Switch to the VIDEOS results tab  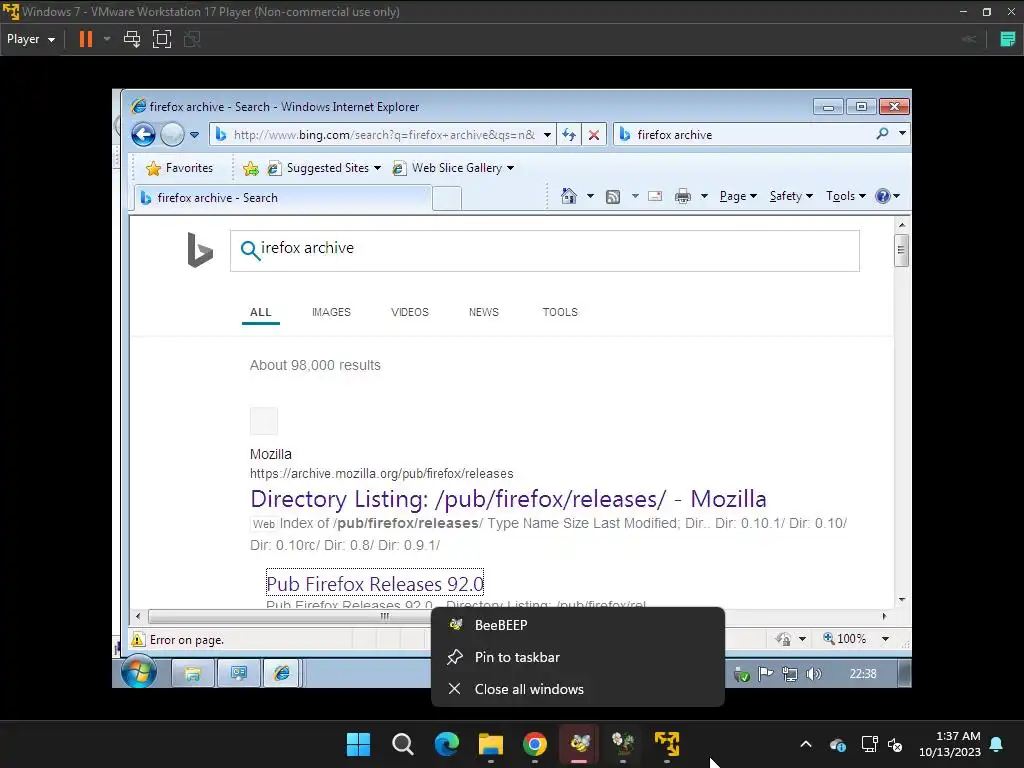point(409,312)
